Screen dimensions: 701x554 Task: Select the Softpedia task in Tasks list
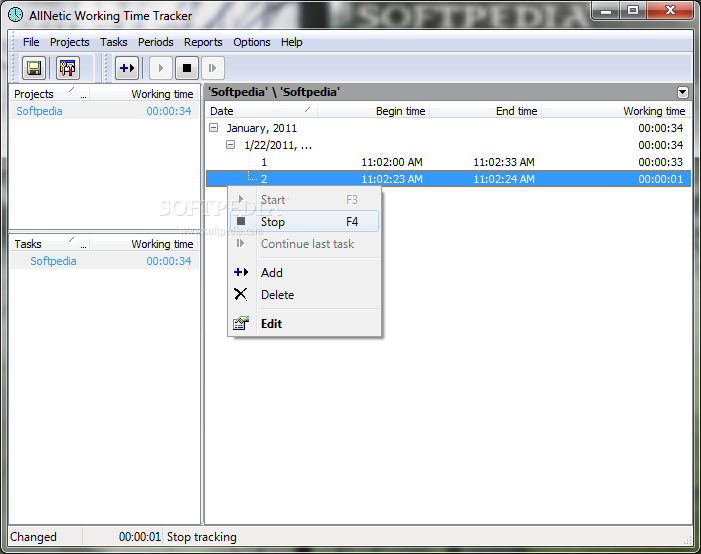104,261
